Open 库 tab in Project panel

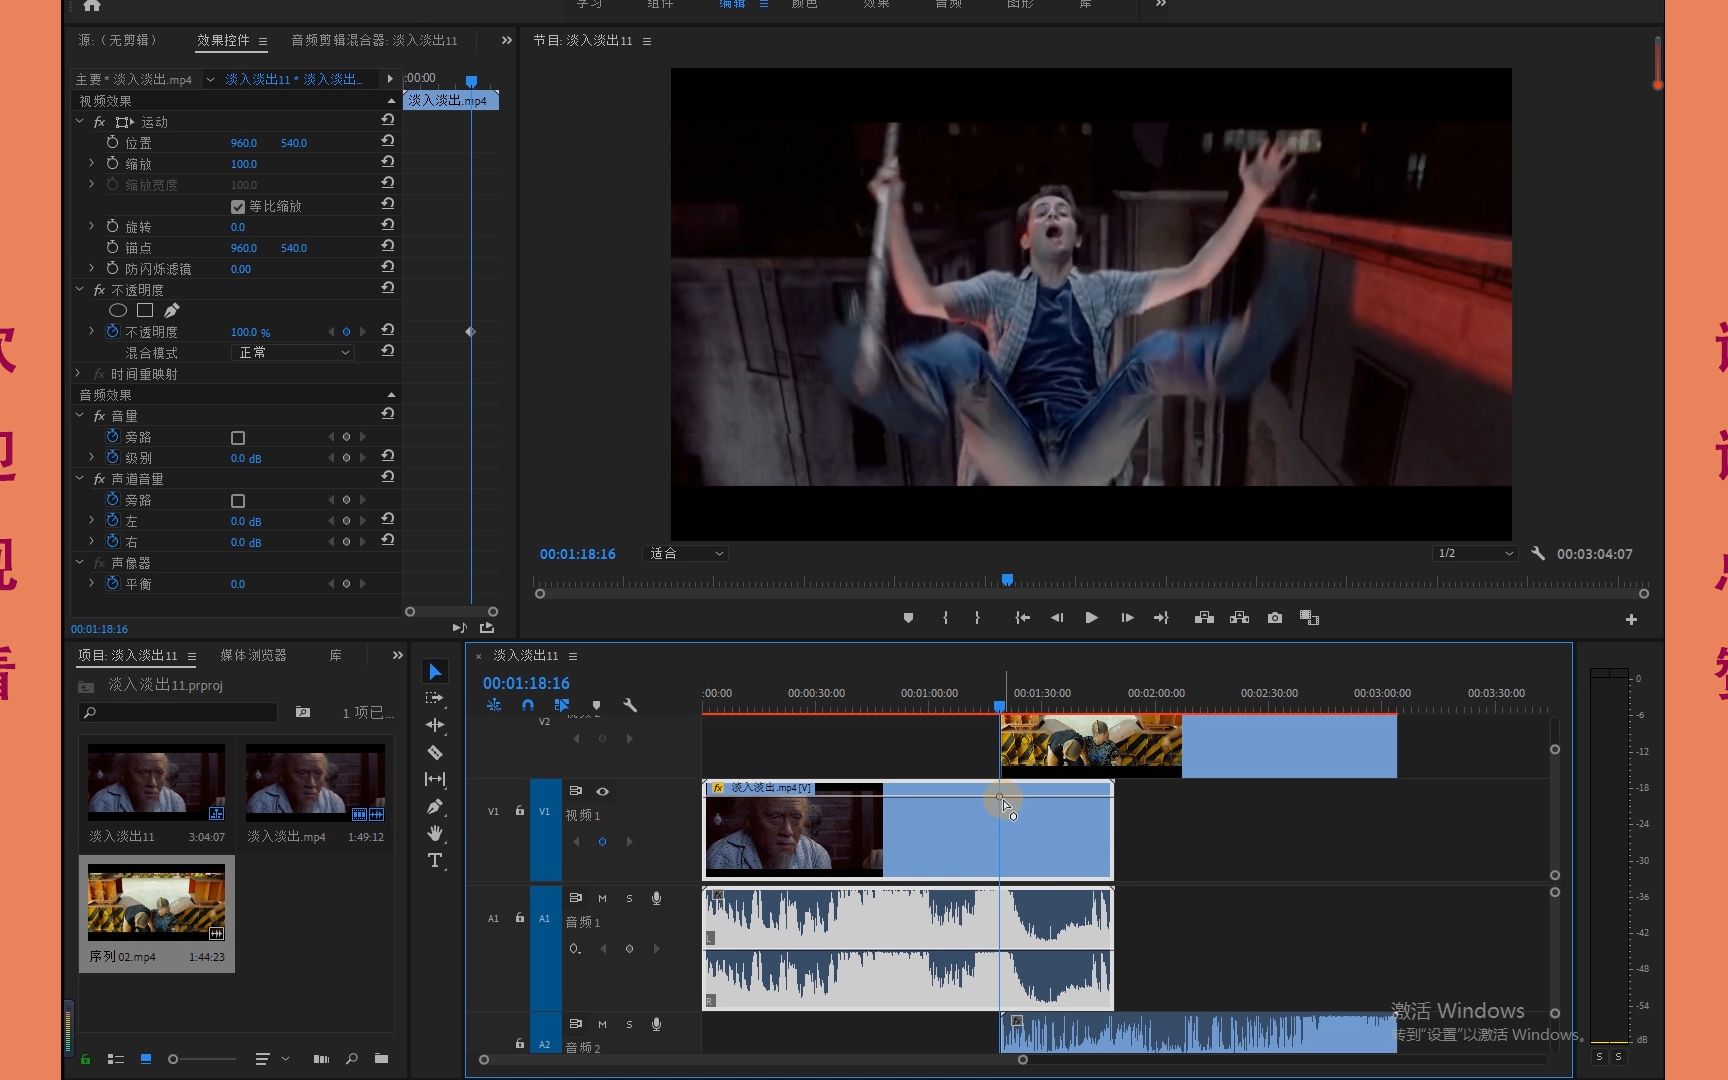pos(336,655)
